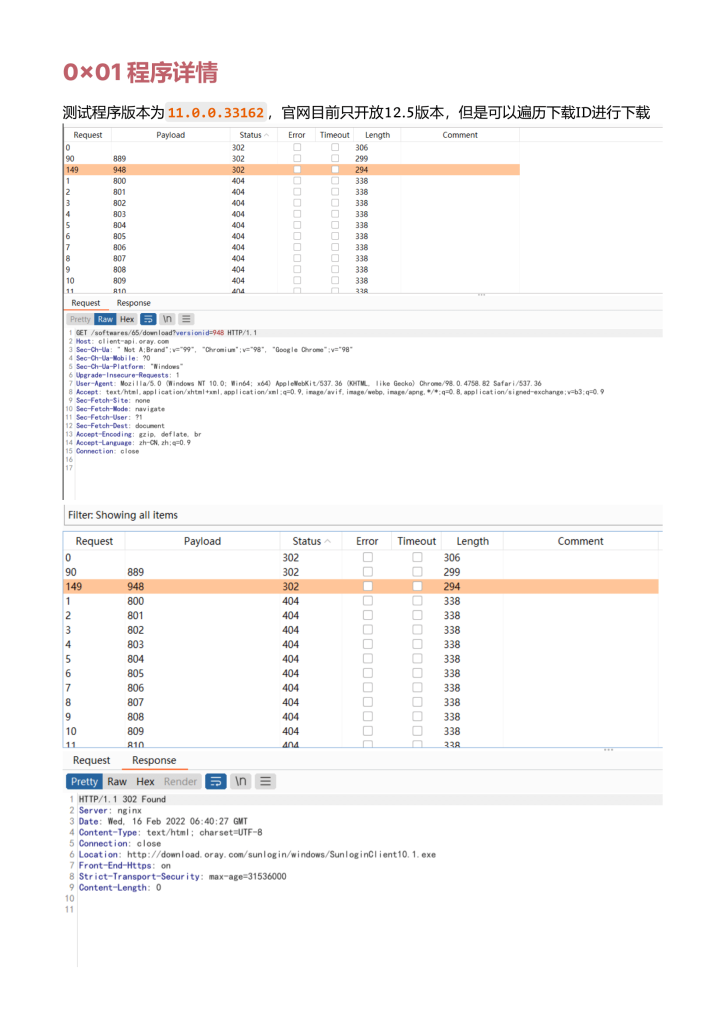Click length value 306 in the larger table
This screenshot has height=1024, width=724.
452,558
